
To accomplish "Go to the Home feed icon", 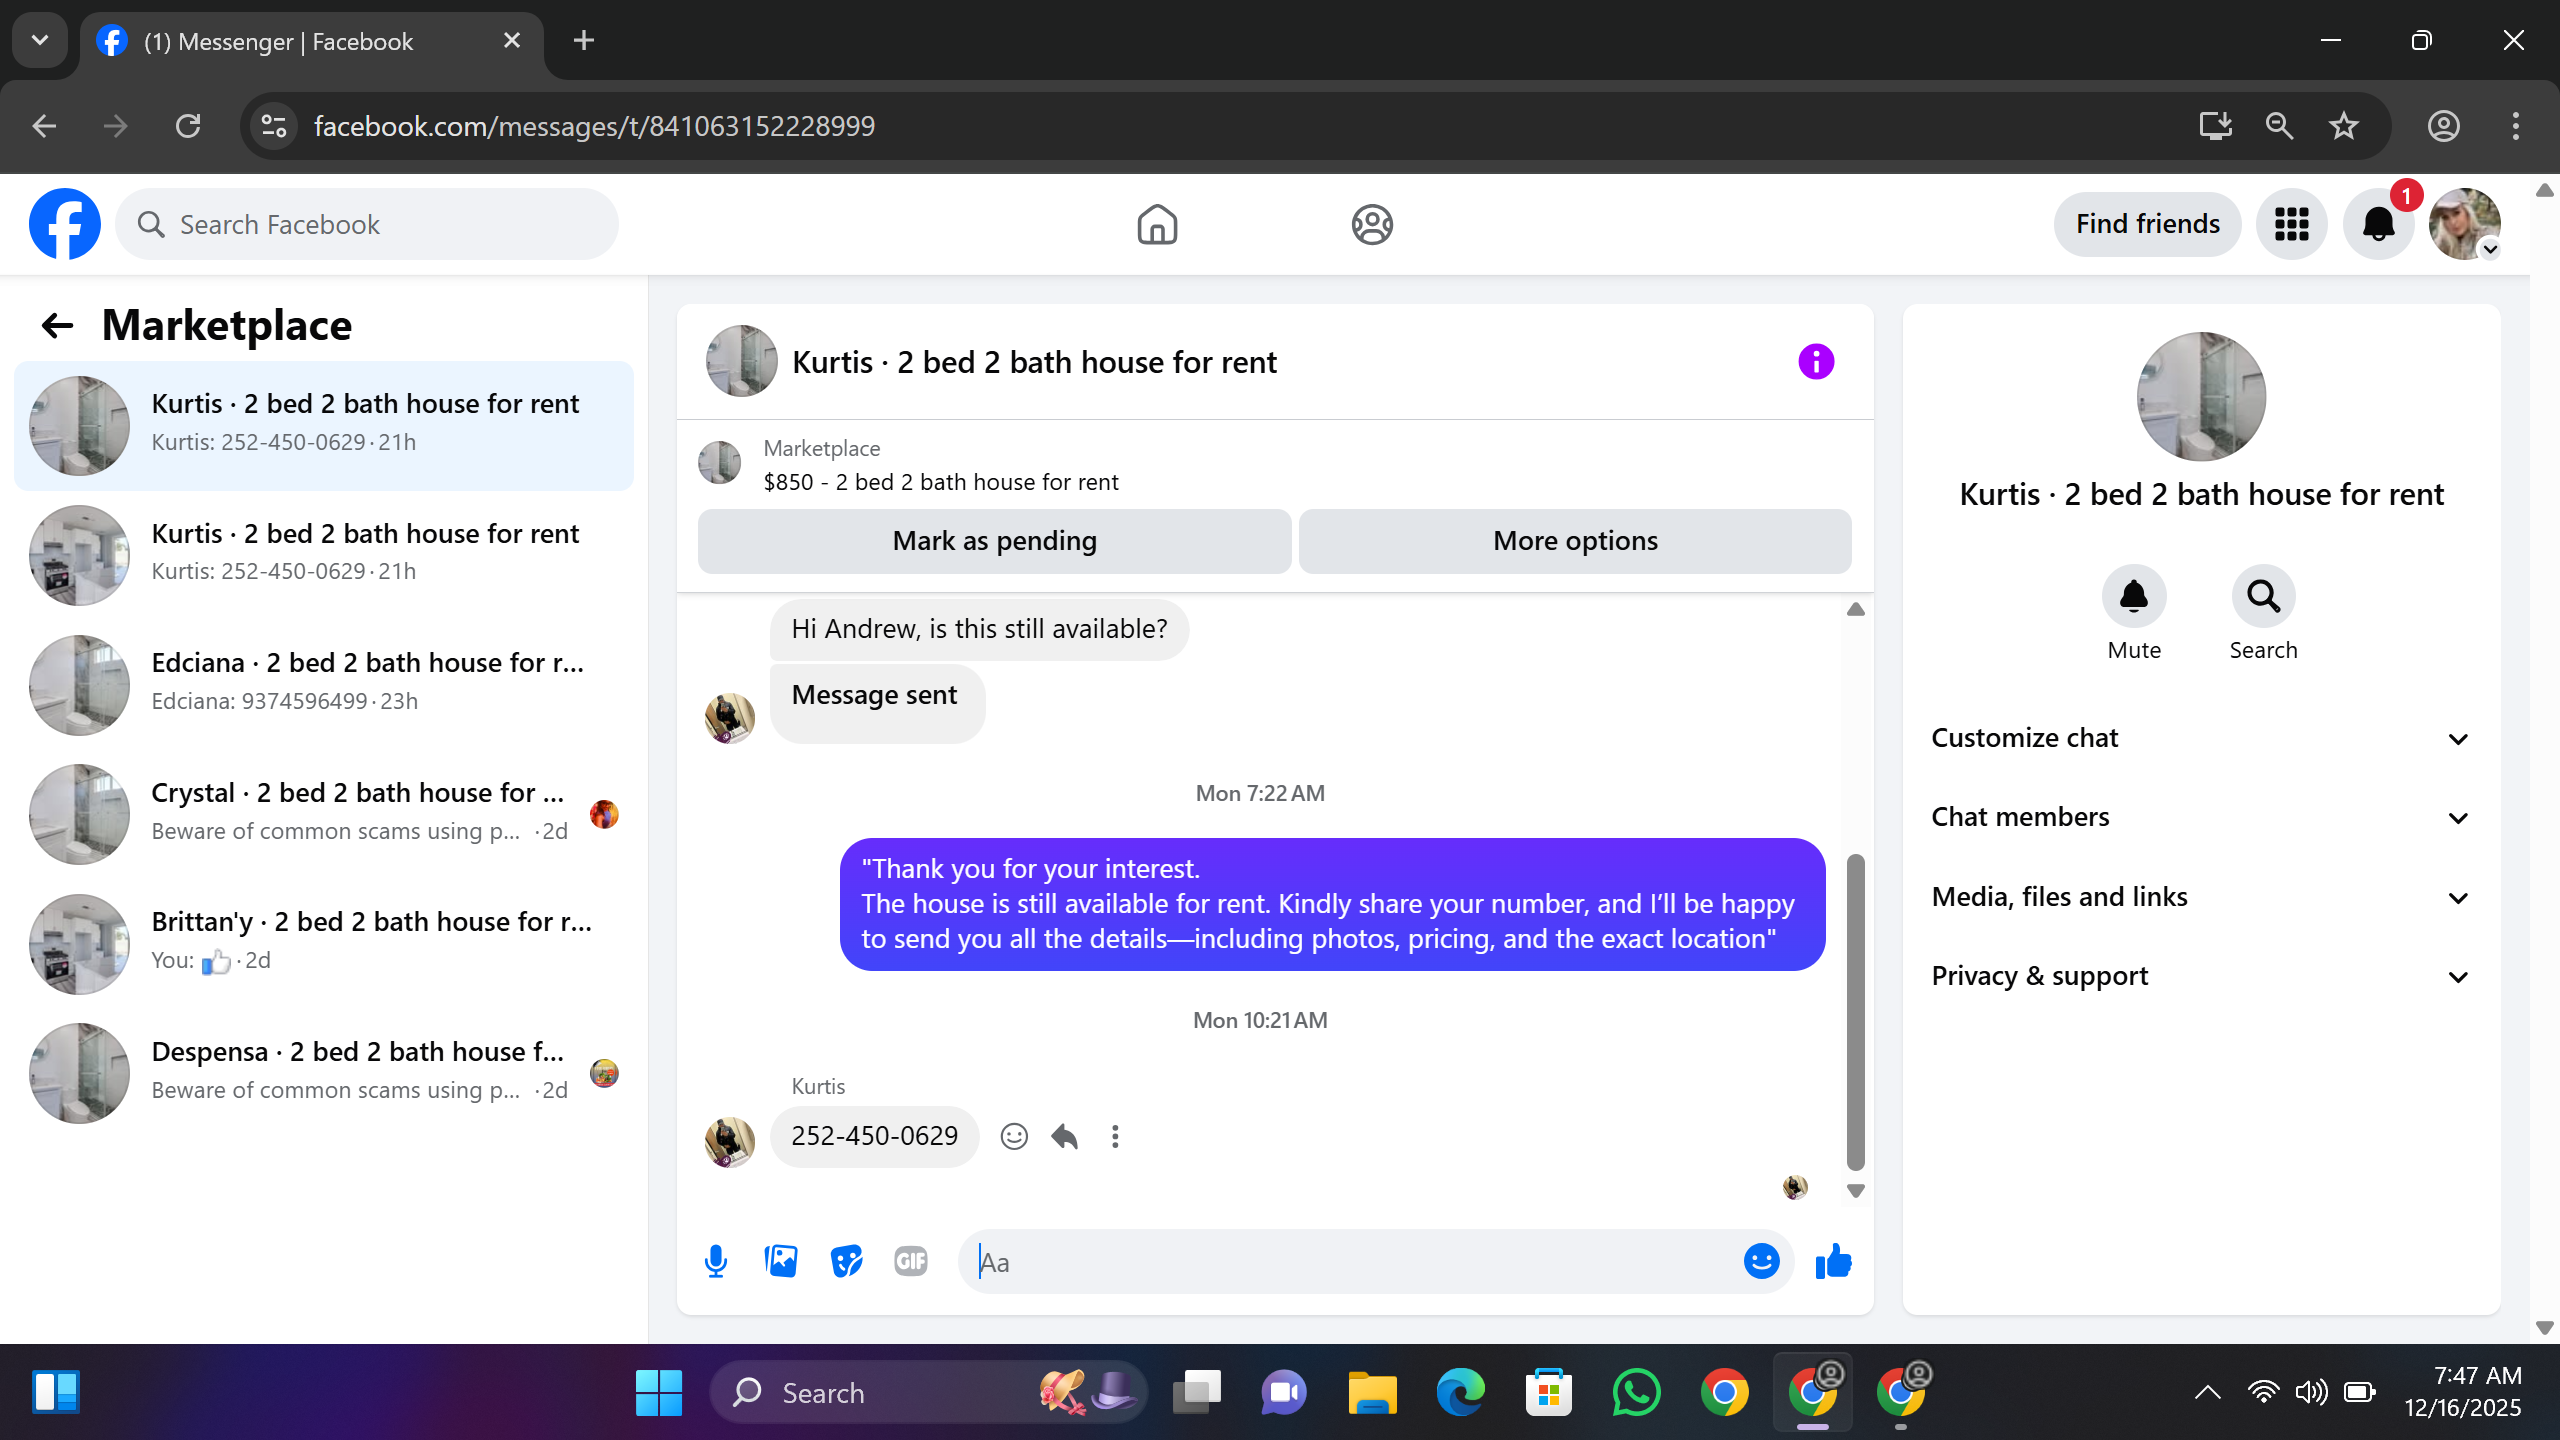I will coord(1157,224).
